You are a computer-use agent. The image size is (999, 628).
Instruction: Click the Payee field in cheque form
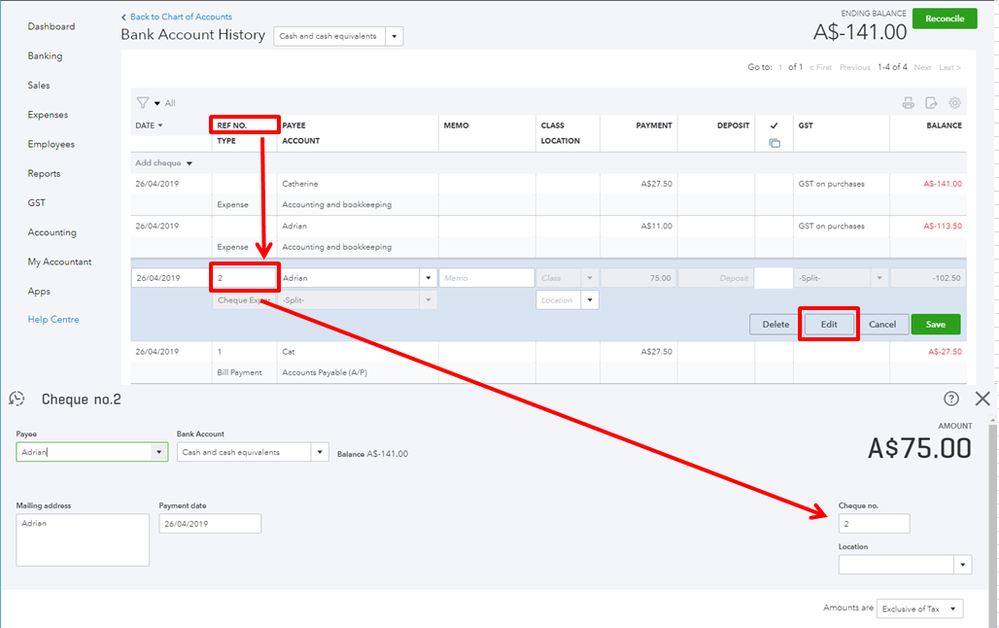click(x=83, y=452)
